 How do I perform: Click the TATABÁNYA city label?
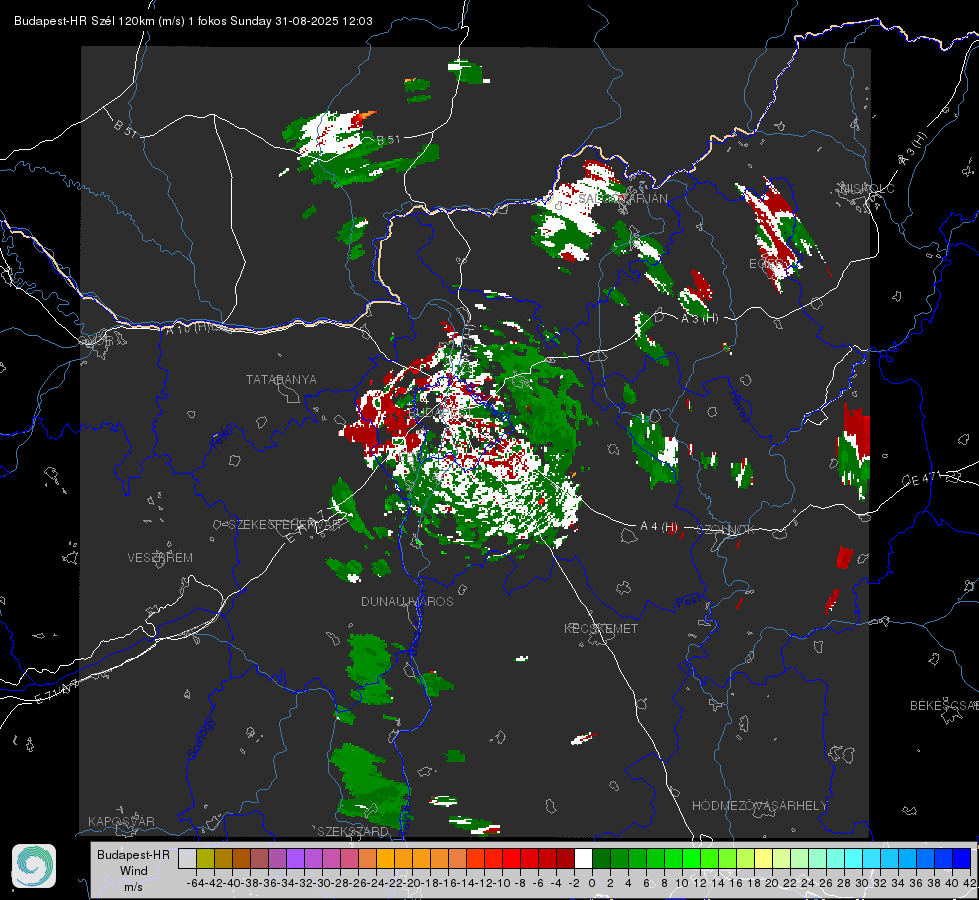[x=281, y=379]
